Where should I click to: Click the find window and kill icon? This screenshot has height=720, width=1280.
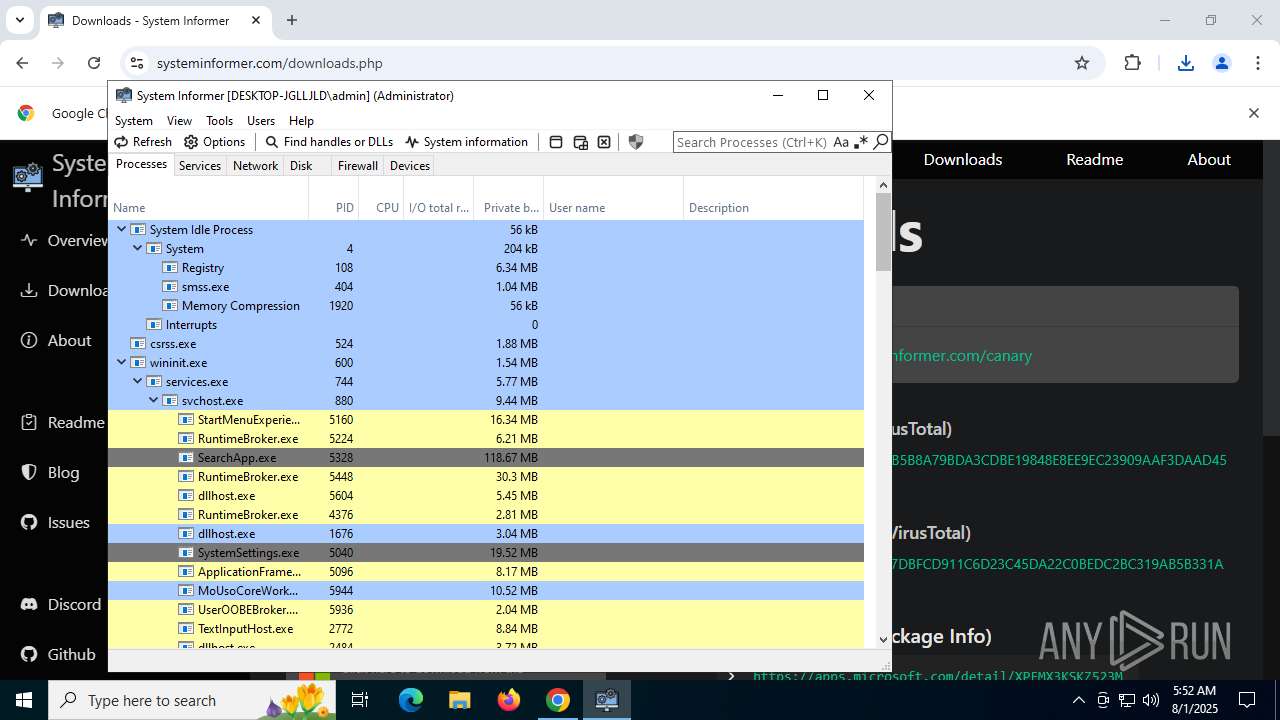(604, 142)
